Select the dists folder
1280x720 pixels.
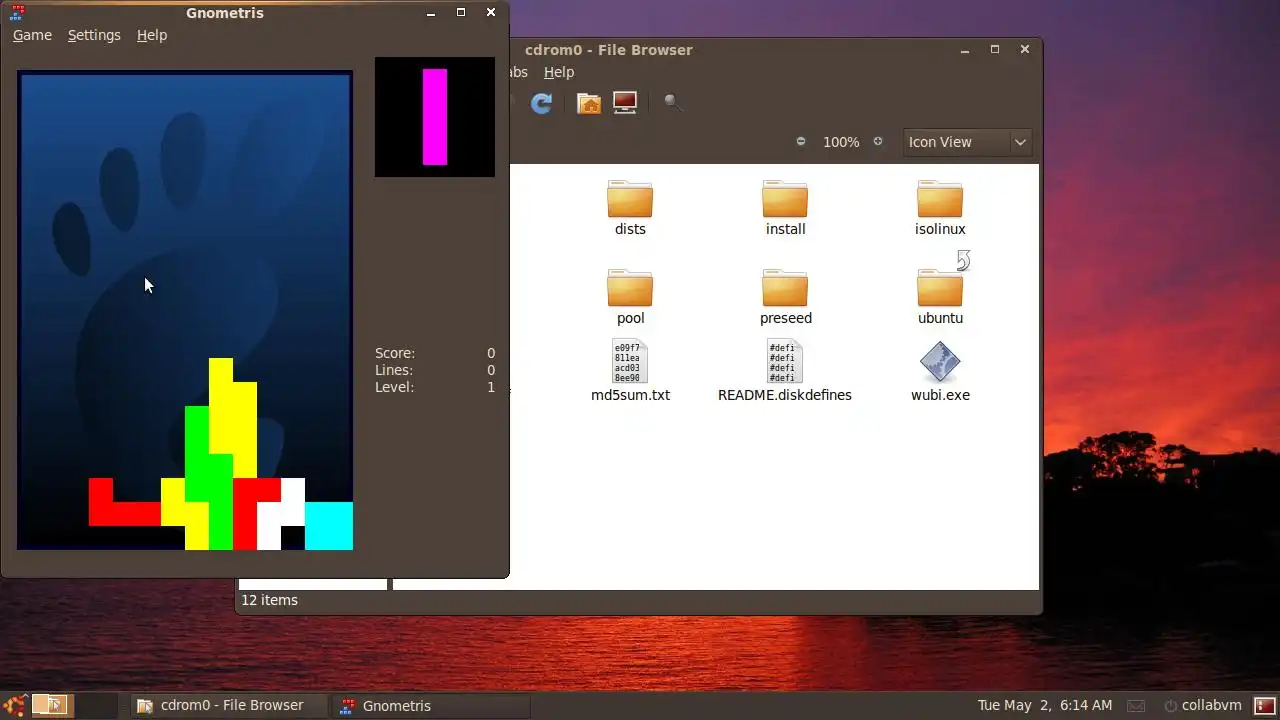click(630, 208)
